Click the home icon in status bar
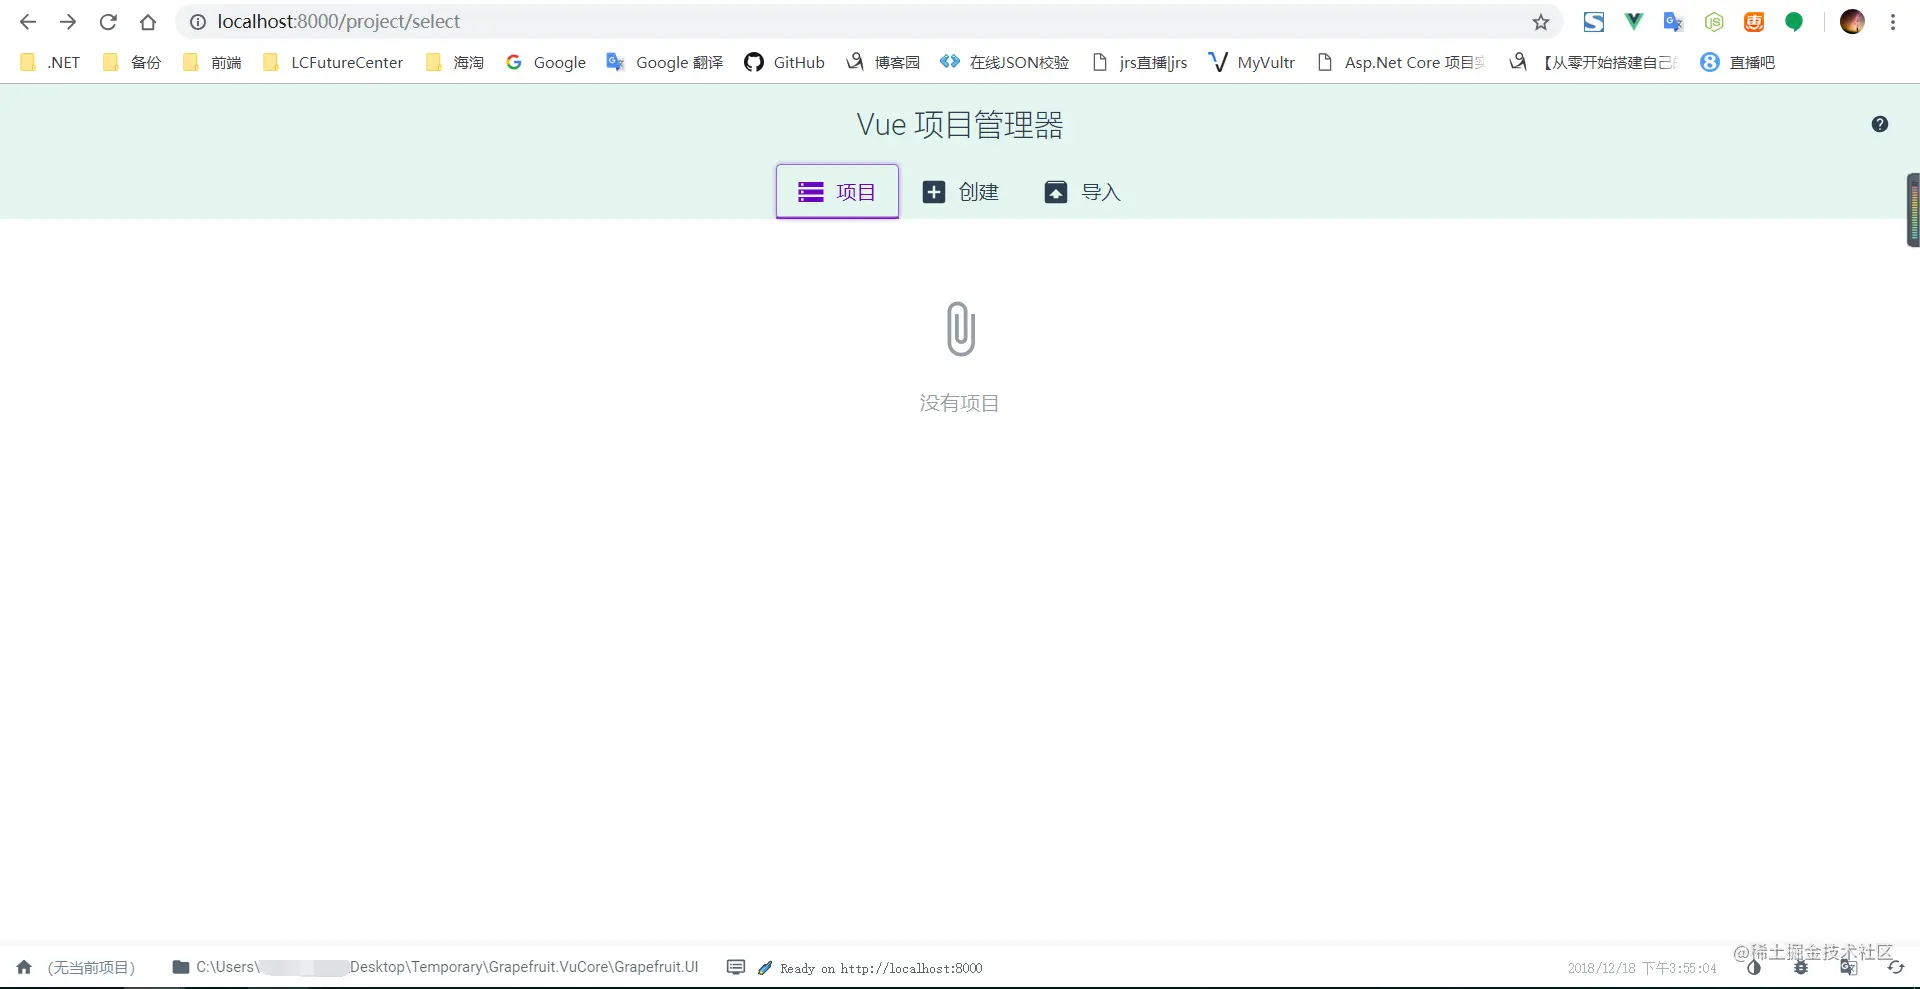 (x=24, y=967)
